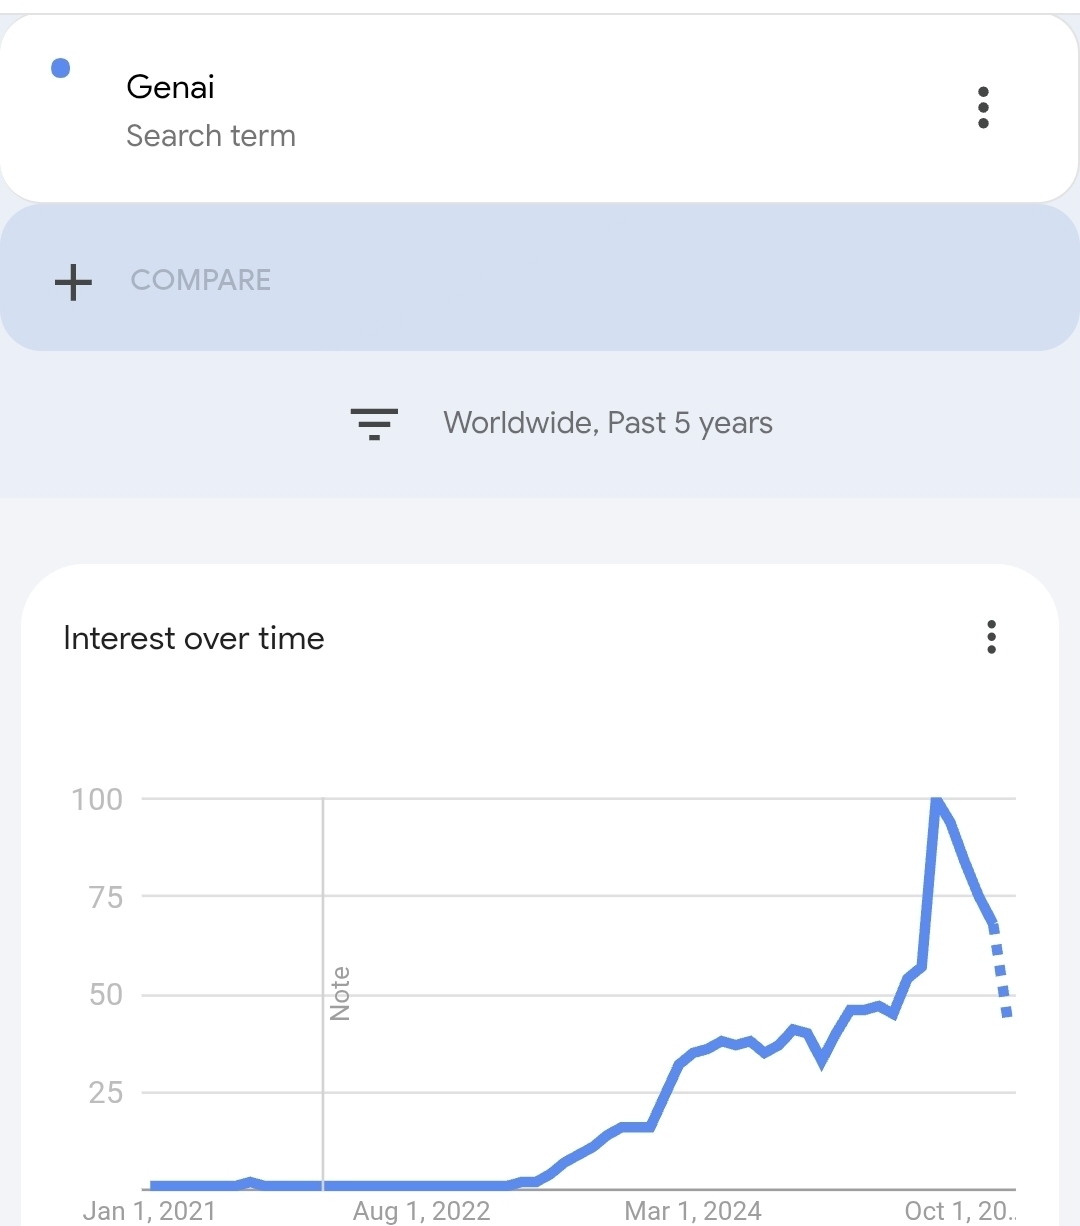Edit the Genai search term

click(170, 88)
